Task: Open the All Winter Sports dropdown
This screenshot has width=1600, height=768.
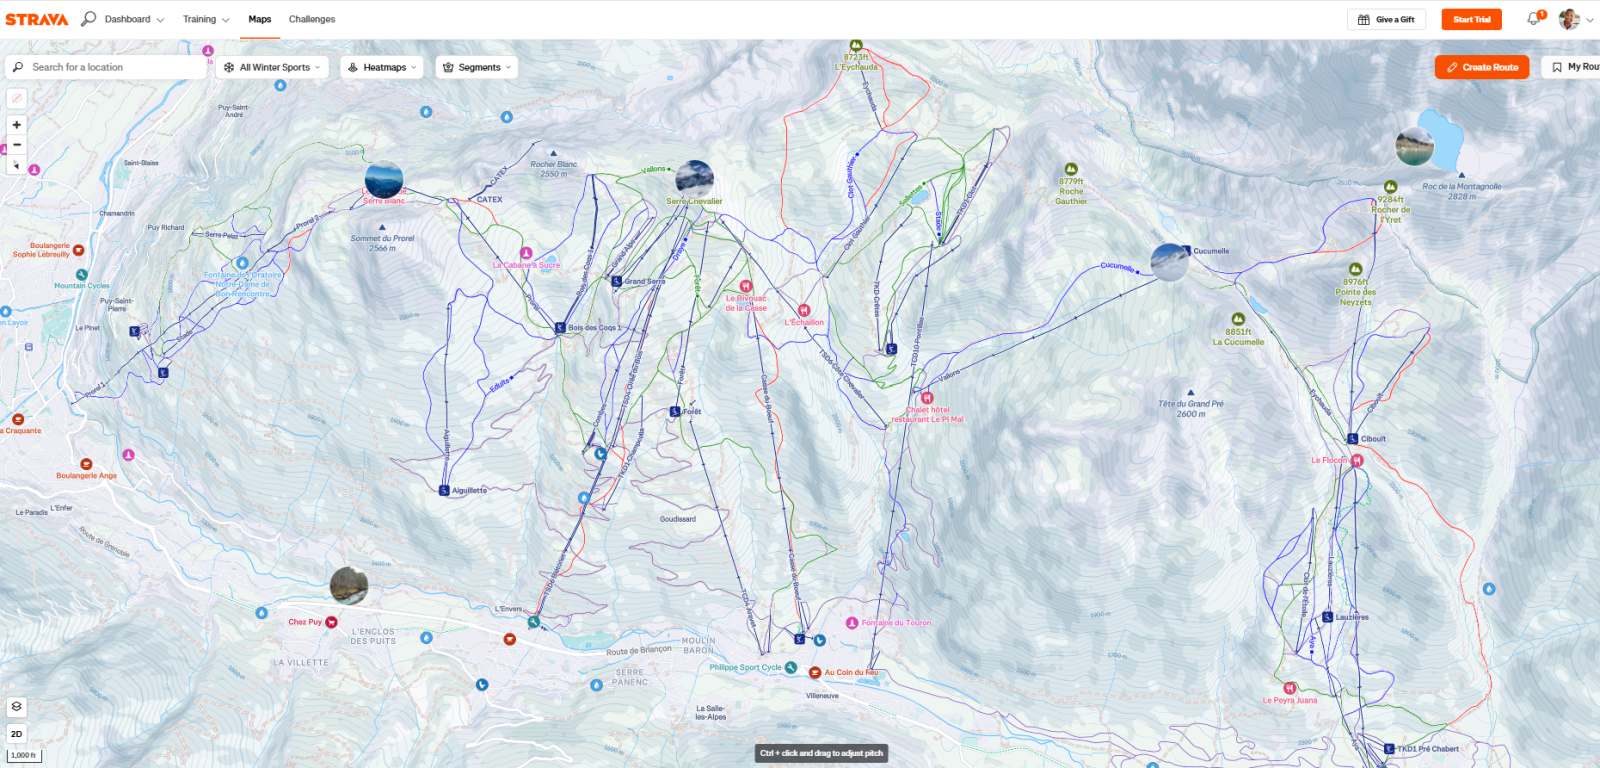Action: pyautogui.click(x=272, y=67)
